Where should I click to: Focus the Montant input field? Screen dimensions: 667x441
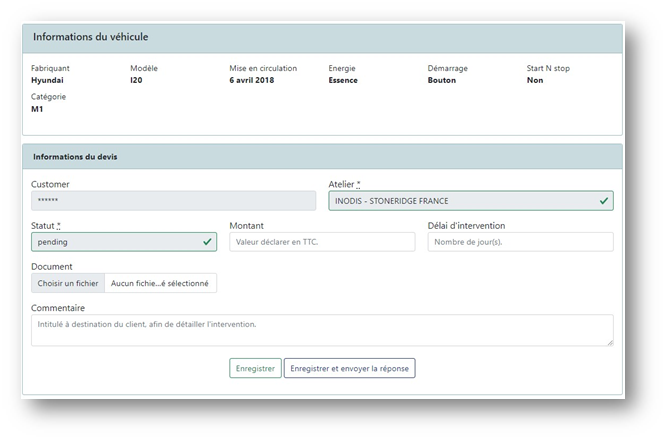pos(321,242)
